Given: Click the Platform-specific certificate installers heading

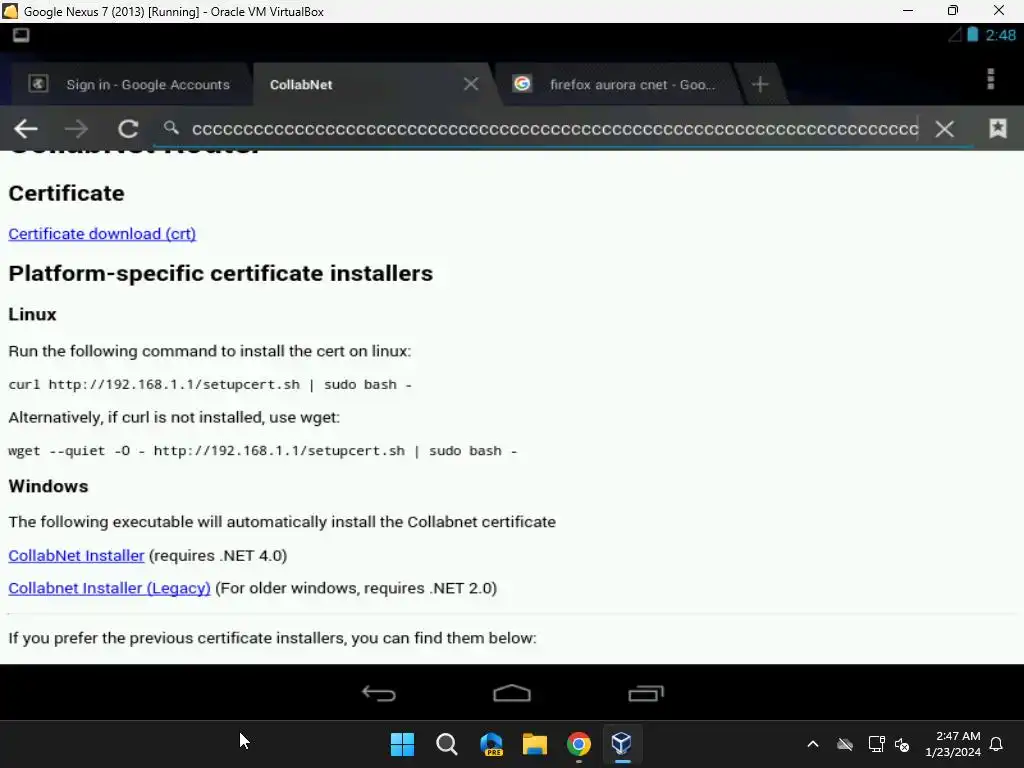Looking at the screenshot, I should pyautogui.click(x=221, y=273).
